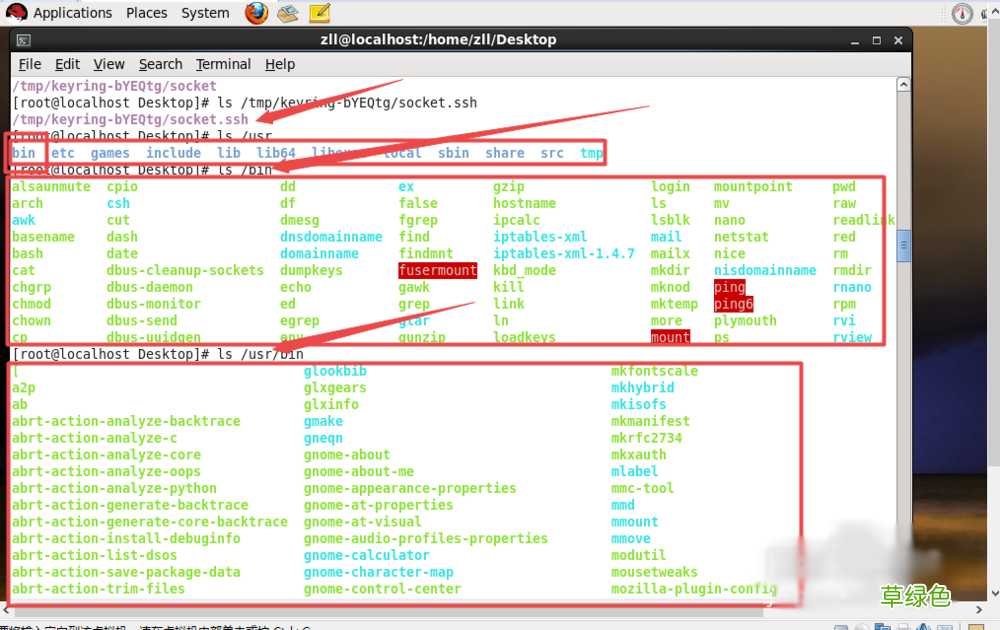Expand the chevron arrow near the bottom-right corner
The height and width of the screenshot is (630, 1000).
(978, 611)
